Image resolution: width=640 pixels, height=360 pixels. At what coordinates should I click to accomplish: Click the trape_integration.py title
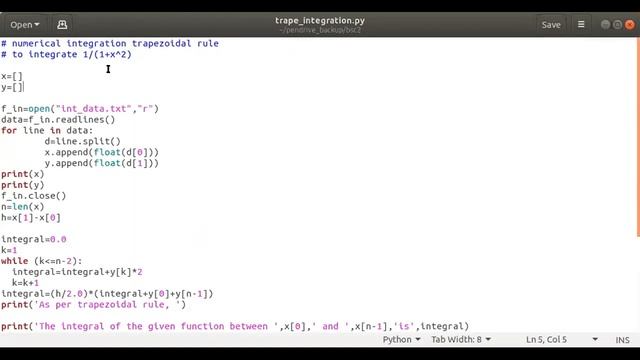click(x=320, y=20)
